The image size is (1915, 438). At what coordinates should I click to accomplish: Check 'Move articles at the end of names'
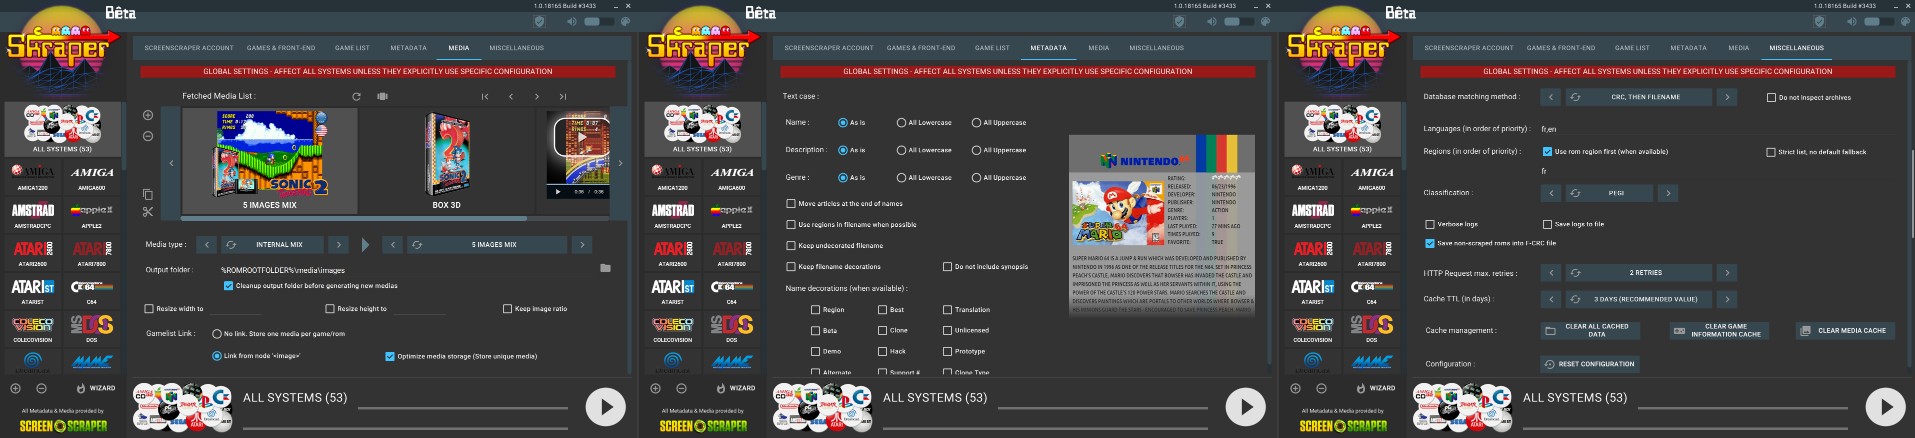click(x=791, y=203)
